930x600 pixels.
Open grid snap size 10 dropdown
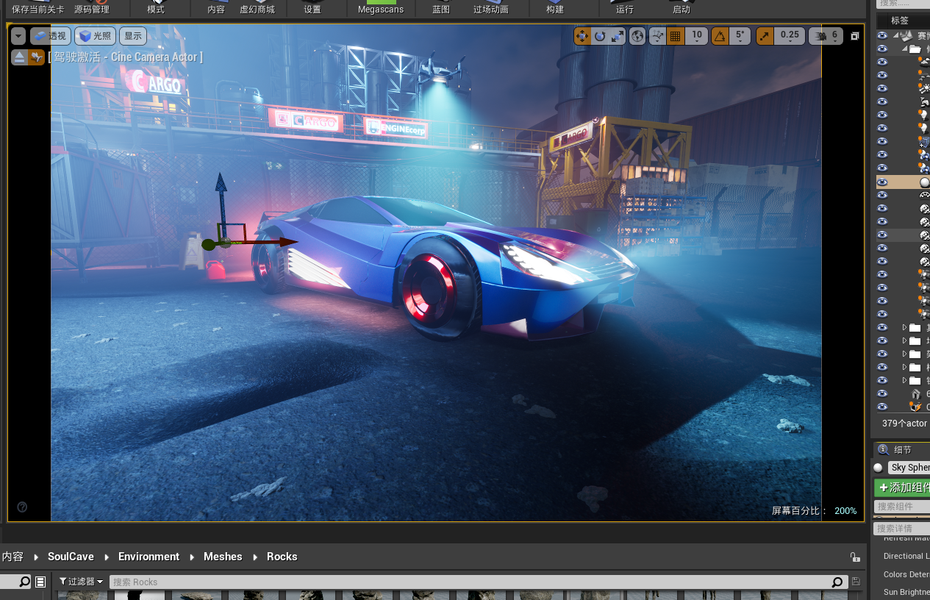(697, 36)
